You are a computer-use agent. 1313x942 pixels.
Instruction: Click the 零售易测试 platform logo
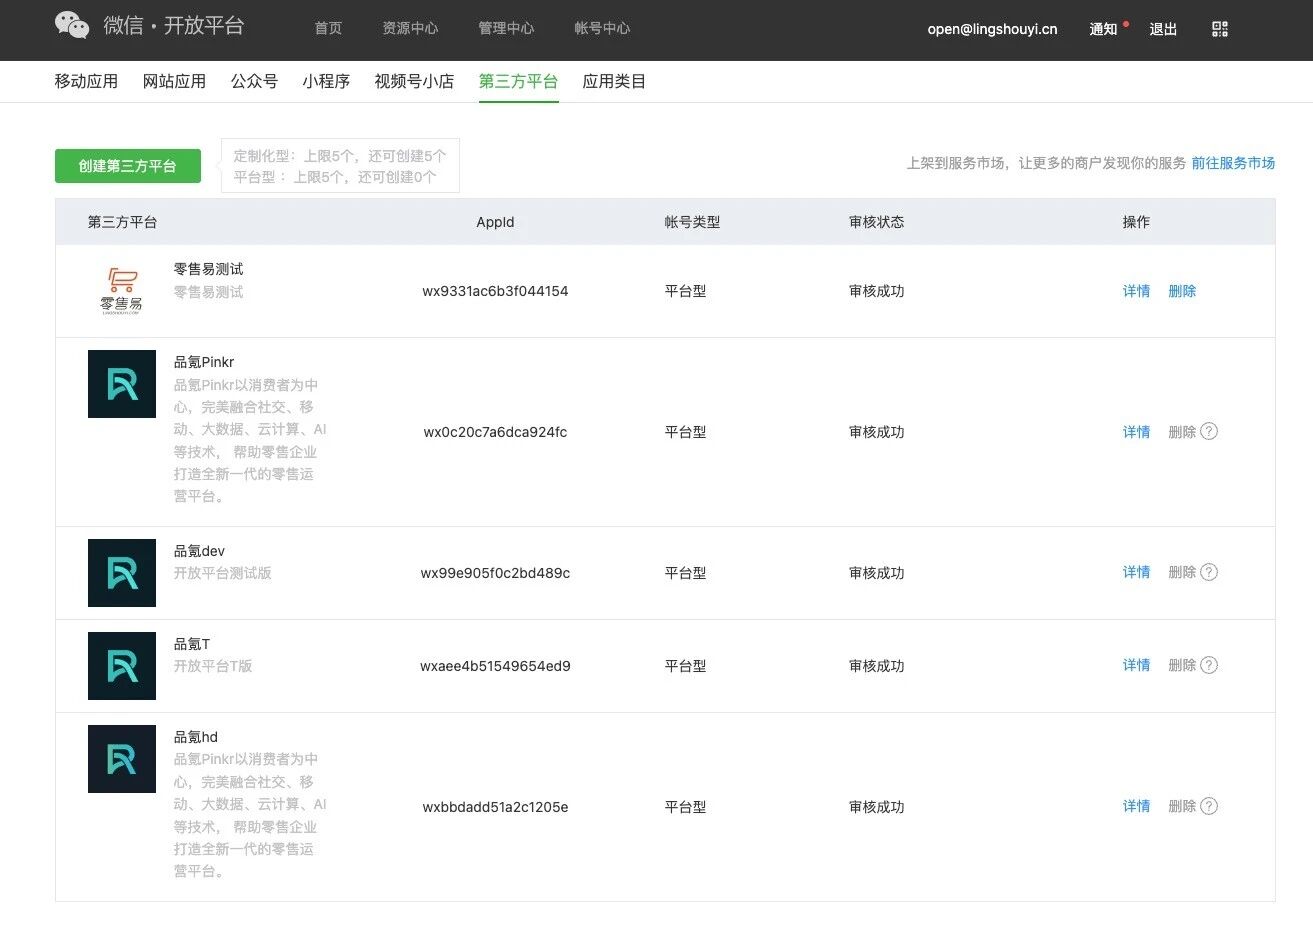point(122,291)
